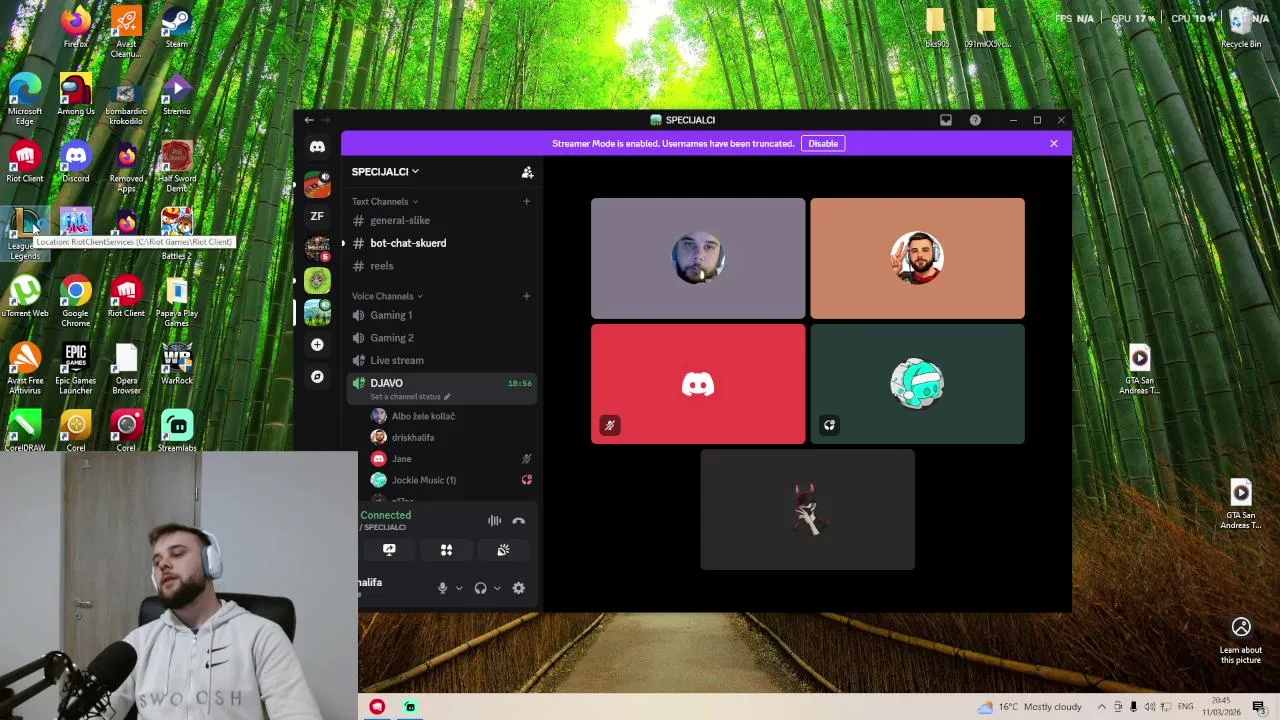This screenshot has height=720, width=1280.
Task: Open the ZF server in sidebar
Action: [x=317, y=216]
